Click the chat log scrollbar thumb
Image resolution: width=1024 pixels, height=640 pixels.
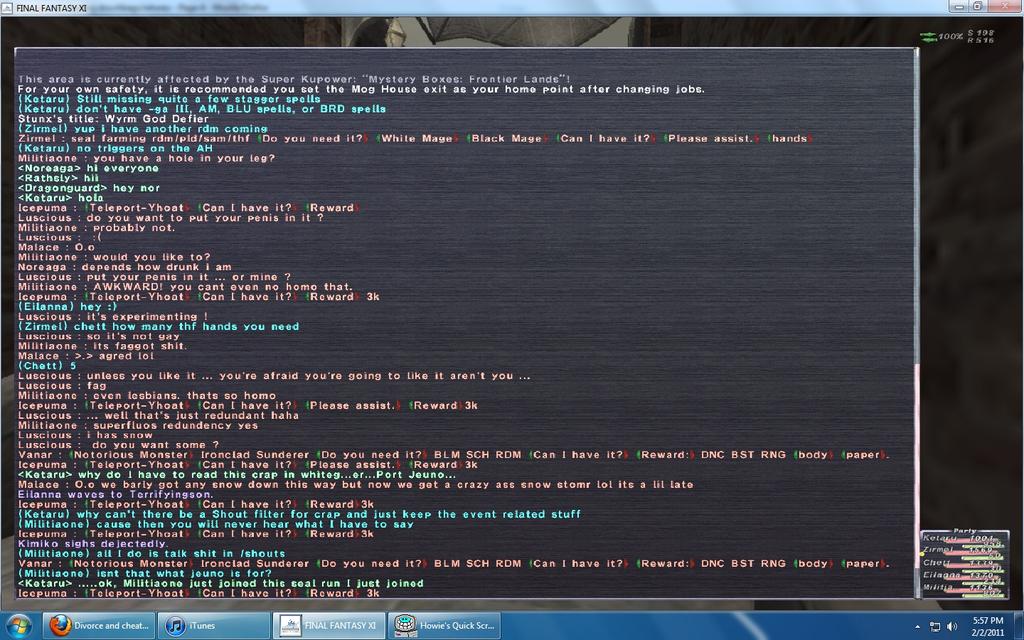coord(916,480)
